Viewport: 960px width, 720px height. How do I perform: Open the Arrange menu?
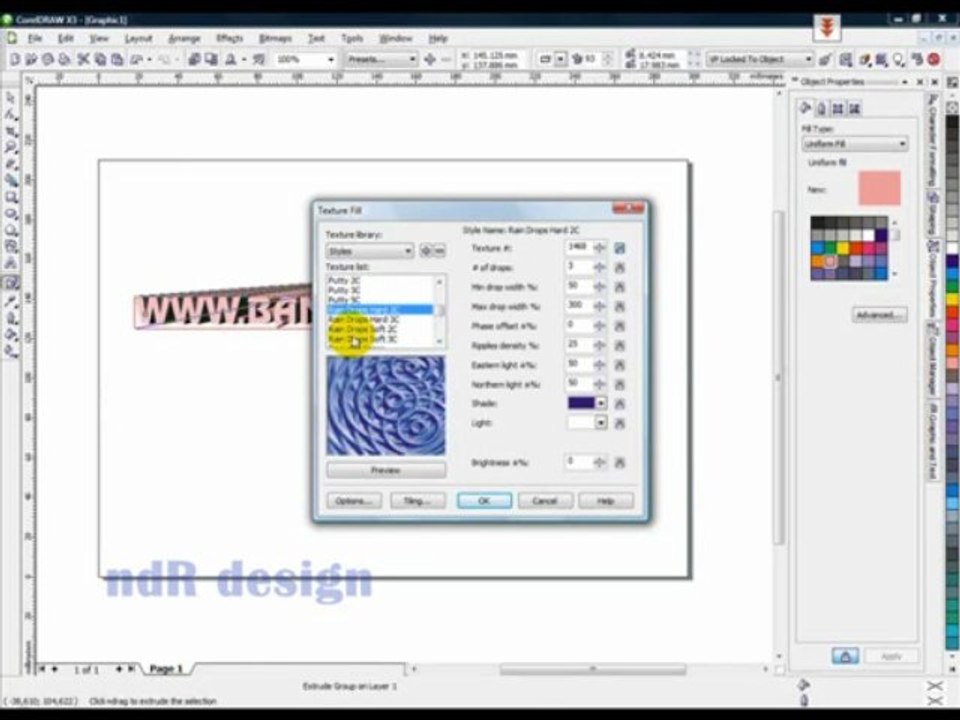tap(184, 38)
